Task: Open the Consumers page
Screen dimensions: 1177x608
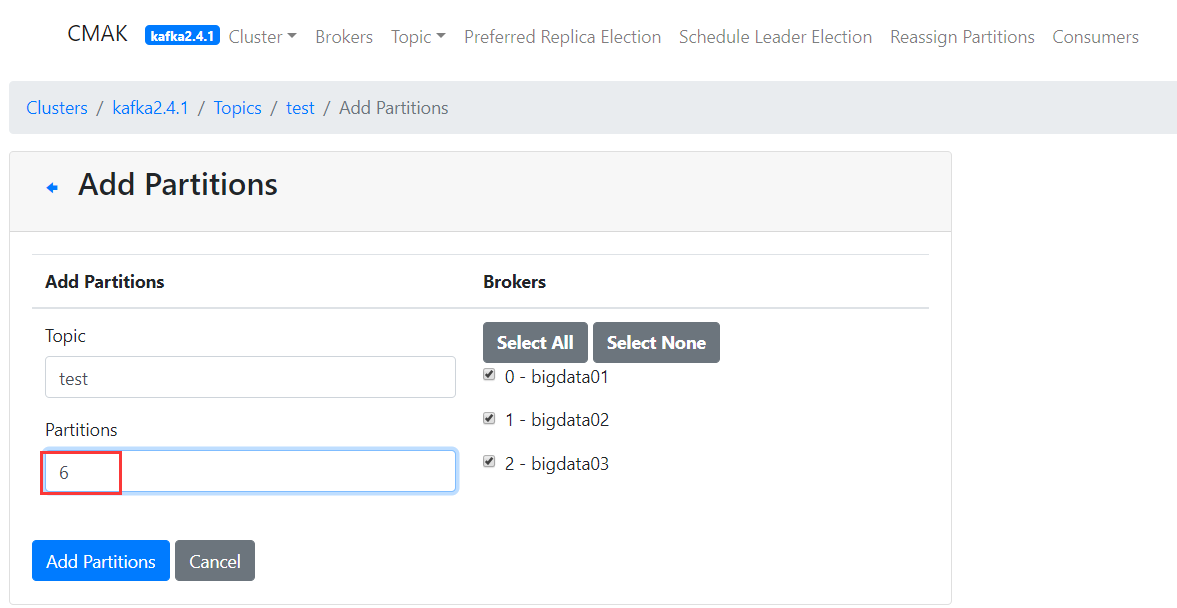Action: tap(1095, 37)
